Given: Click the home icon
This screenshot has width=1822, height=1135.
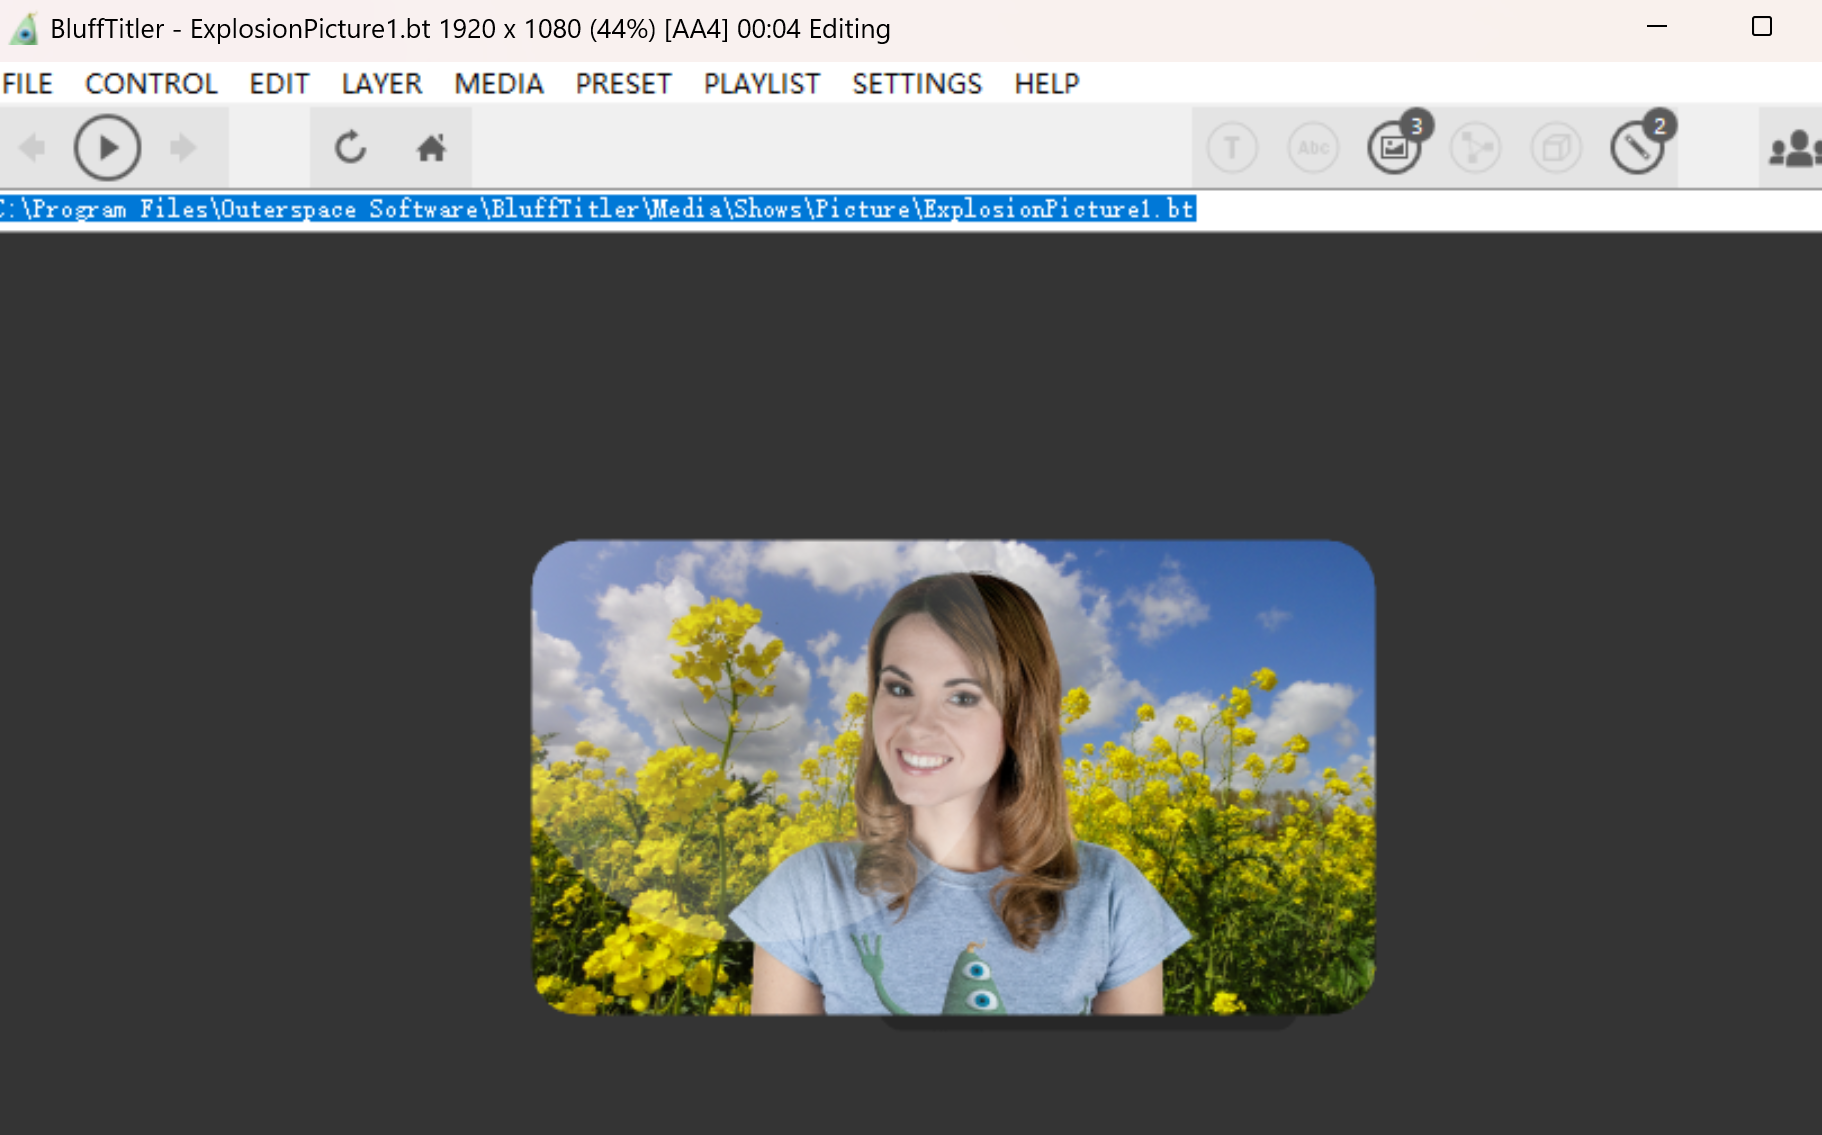Looking at the screenshot, I should [431, 148].
